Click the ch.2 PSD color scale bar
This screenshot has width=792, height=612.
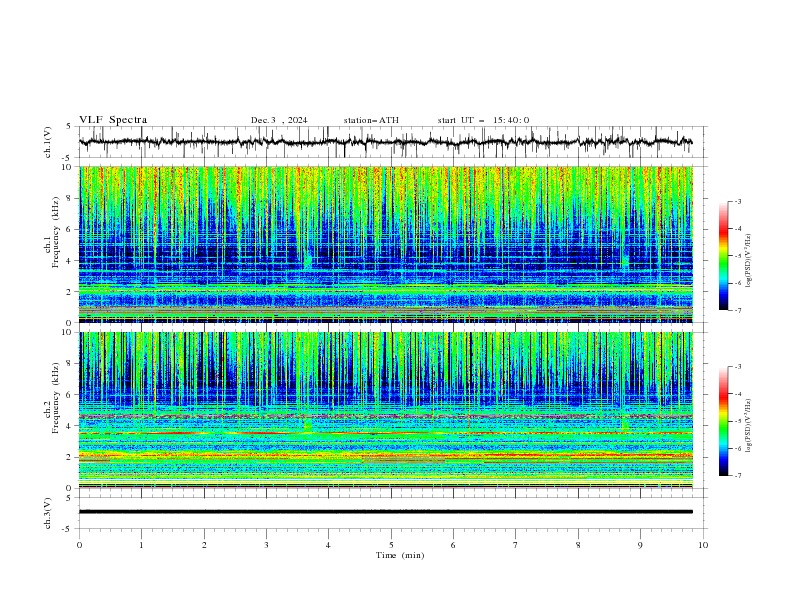click(724, 421)
